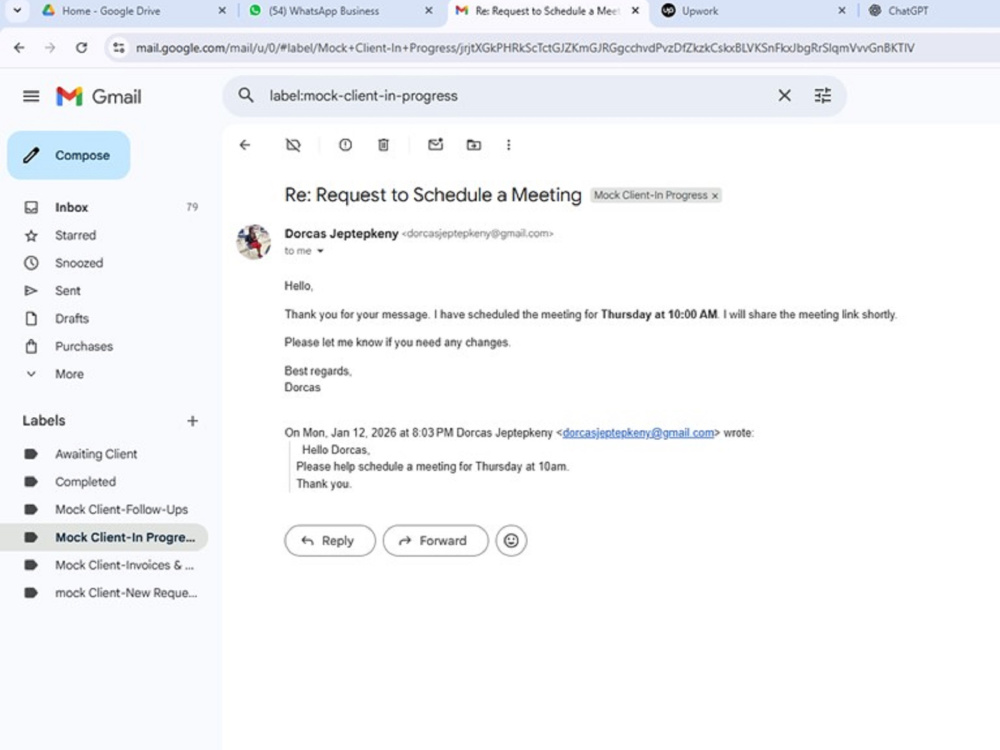Open the Gmail main menu hamburger icon

pyautogui.click(x=31, y=96)
